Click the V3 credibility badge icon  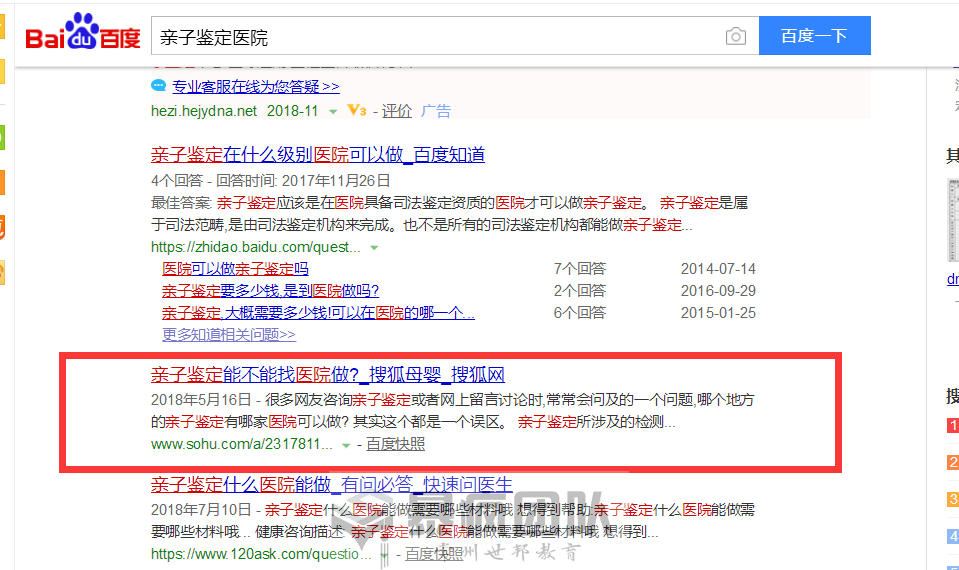pos(357,110)
